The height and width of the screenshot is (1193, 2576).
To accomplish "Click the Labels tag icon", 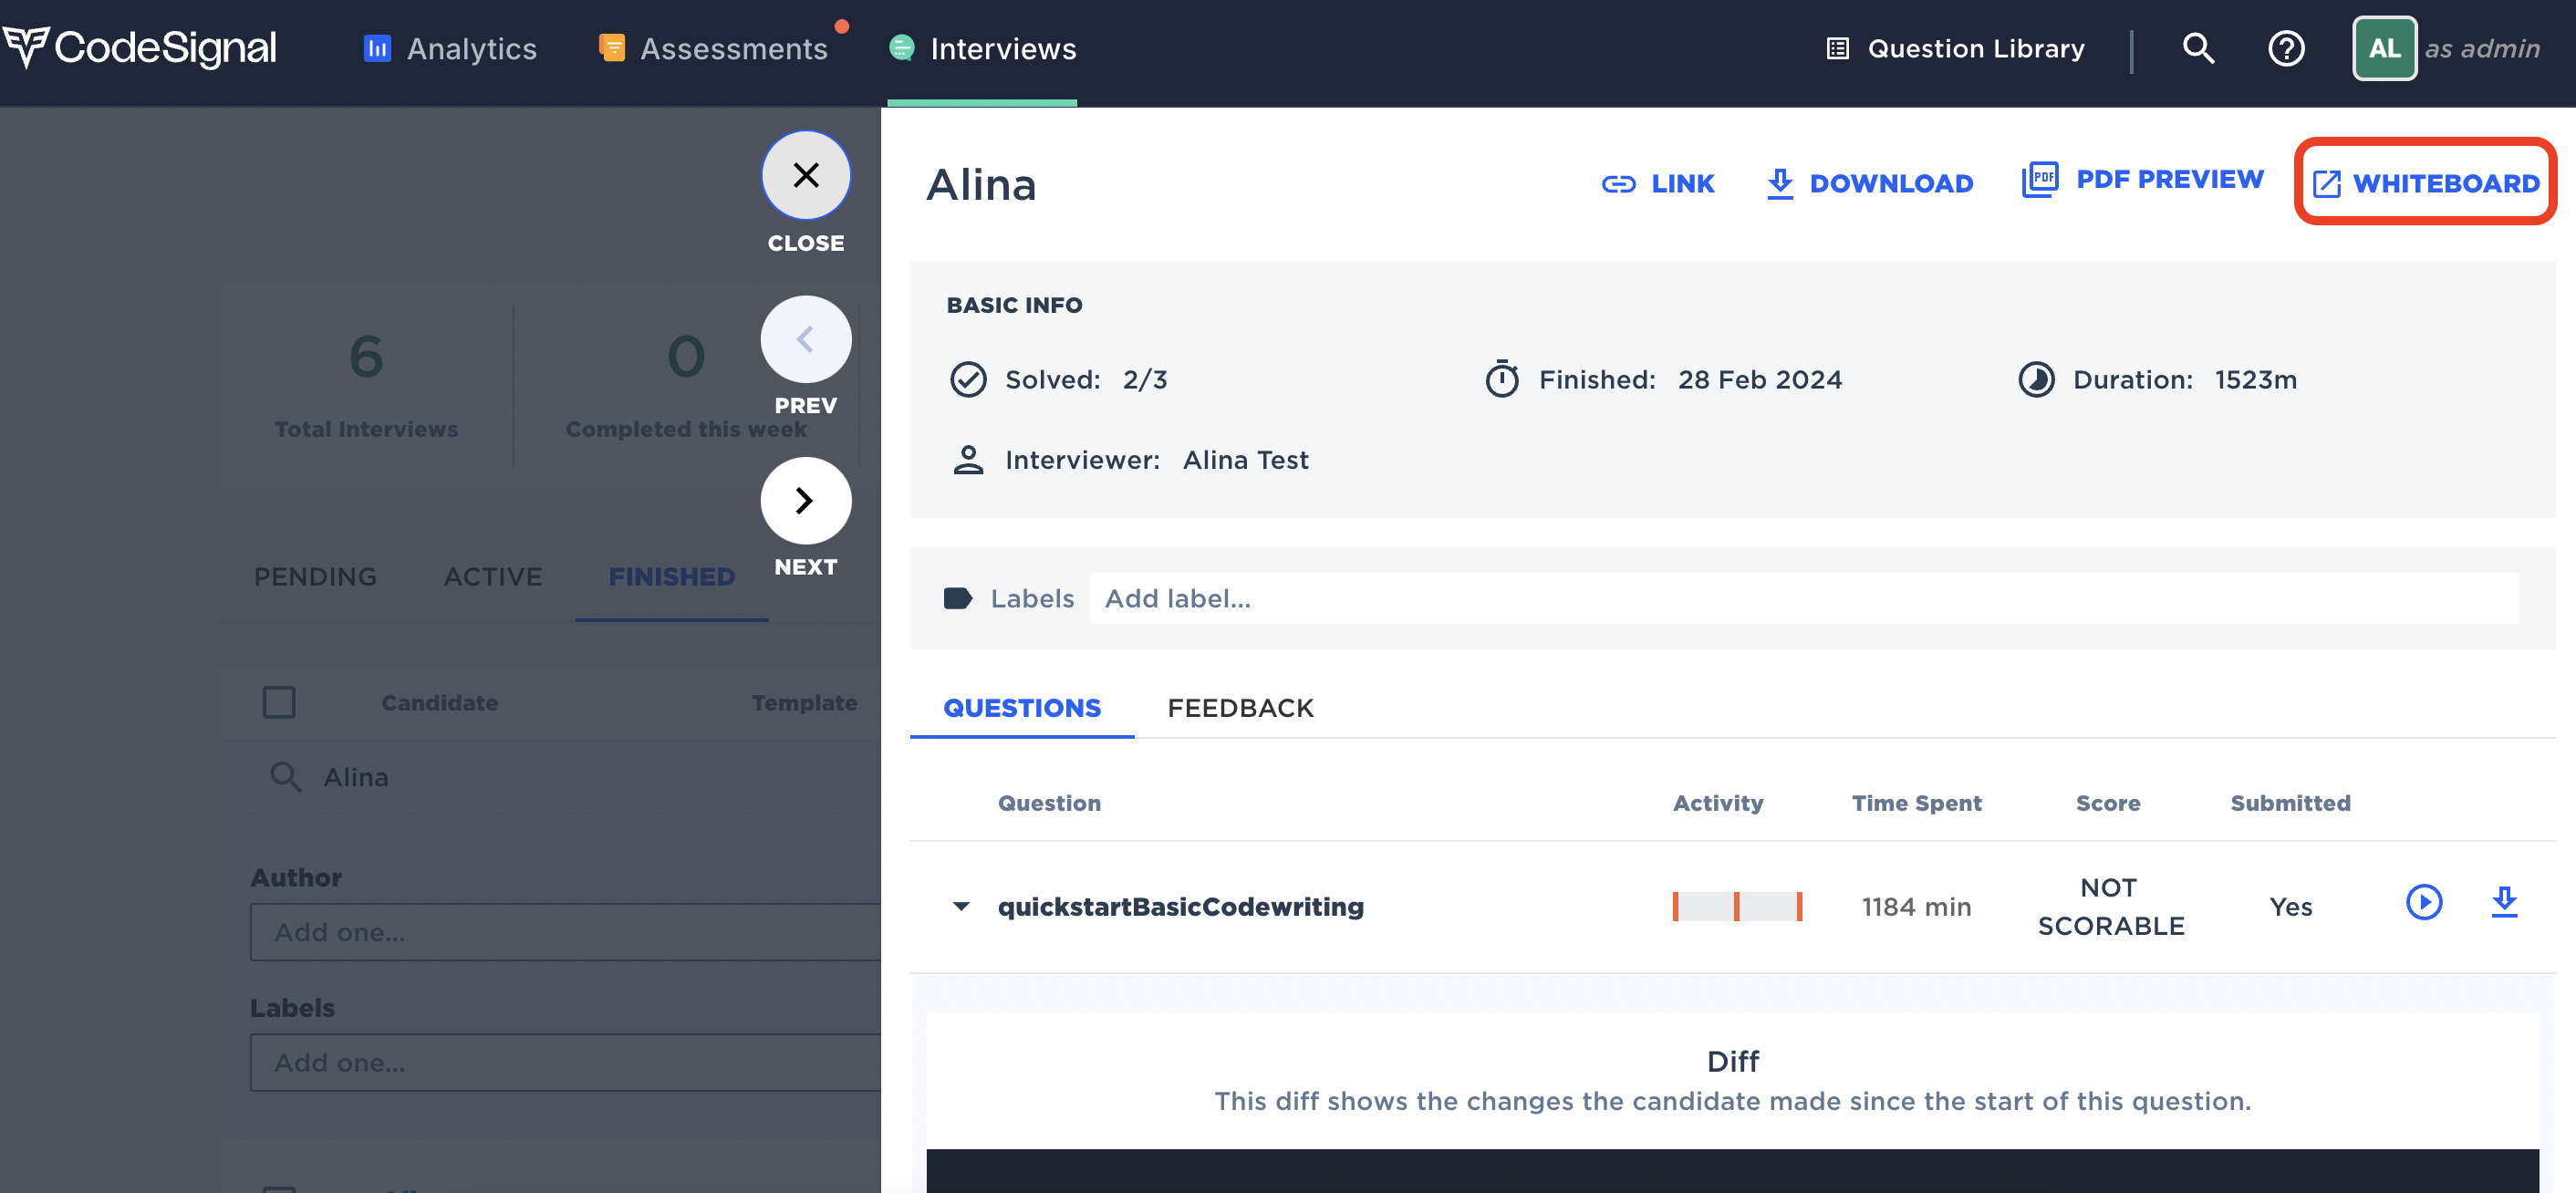I will click(x=957, y=598).
